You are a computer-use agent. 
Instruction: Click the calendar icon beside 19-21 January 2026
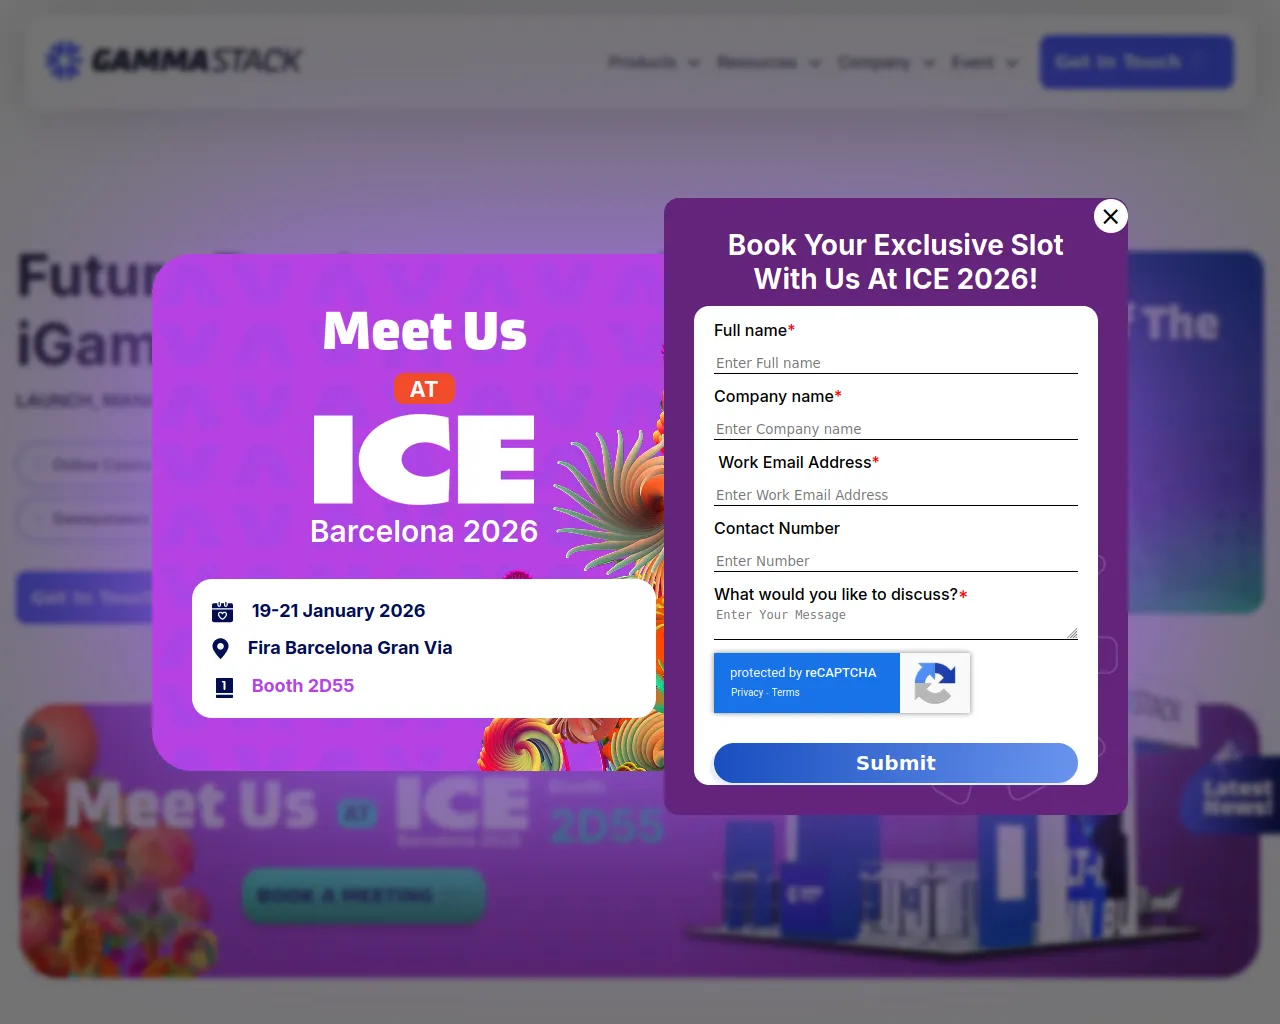(223, 612)
